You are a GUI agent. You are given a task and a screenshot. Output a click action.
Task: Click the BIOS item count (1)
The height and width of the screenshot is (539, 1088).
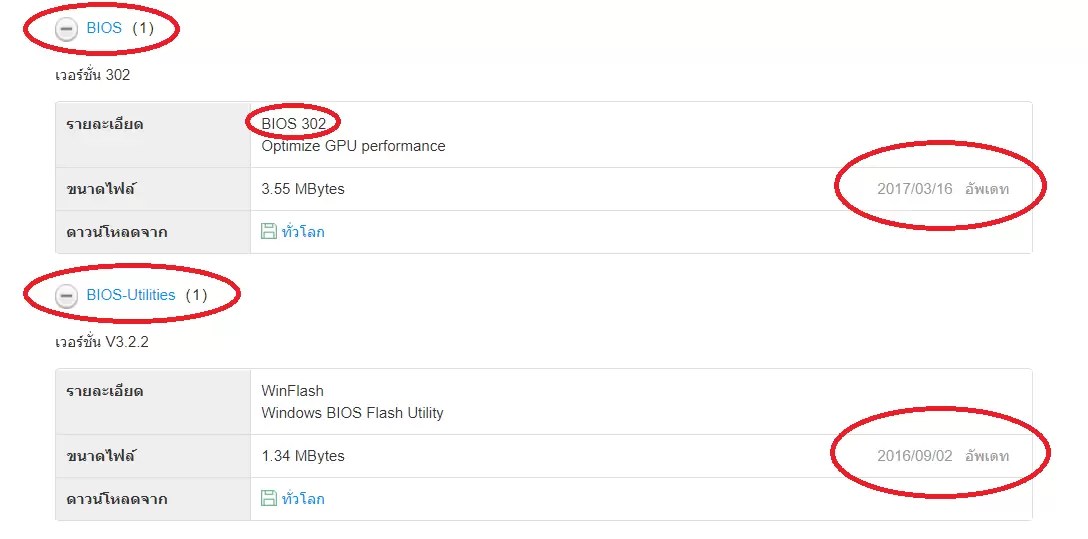pos(143,28)
